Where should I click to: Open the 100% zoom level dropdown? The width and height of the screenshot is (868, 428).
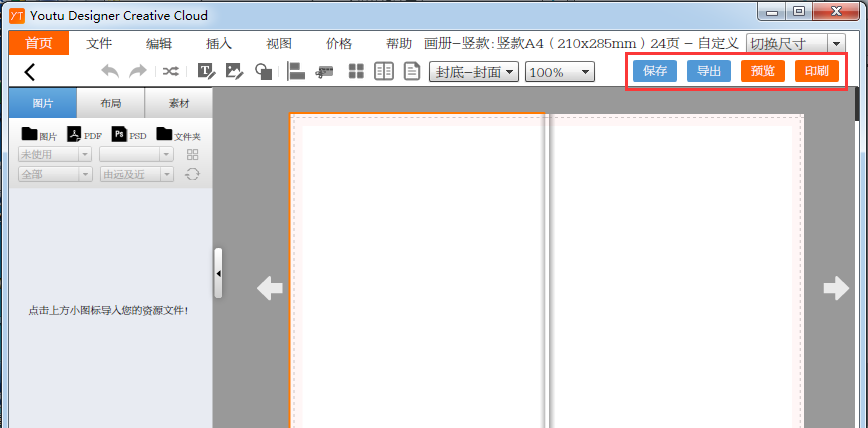(x=560, y=72)
